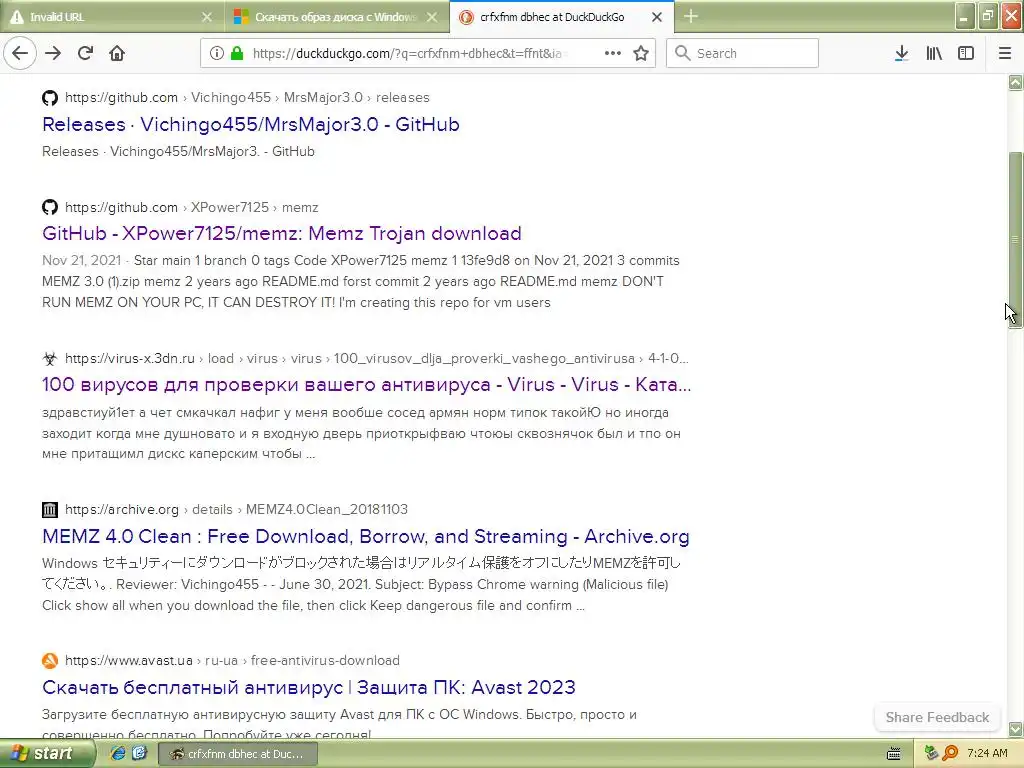Click the Avast favicon icon

[x=50, y=660]
